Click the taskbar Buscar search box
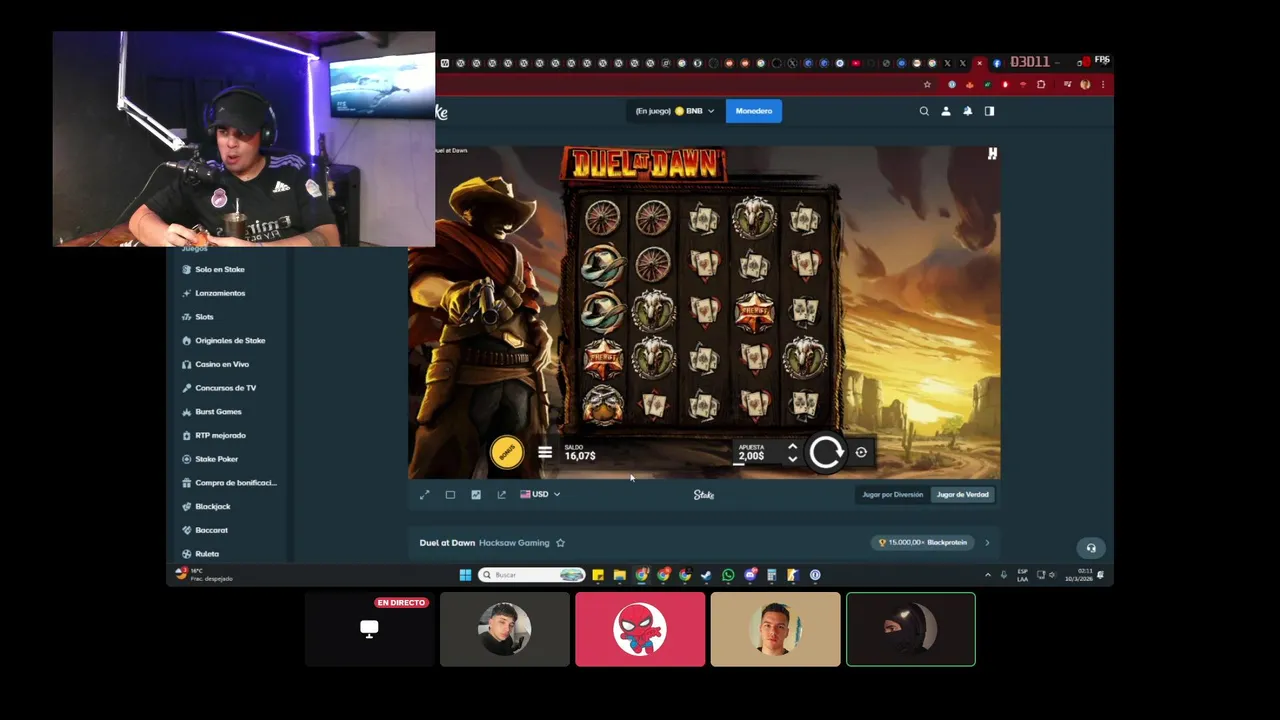The height and width of the screenshot is (720, 1280). (x=531, y=575)
